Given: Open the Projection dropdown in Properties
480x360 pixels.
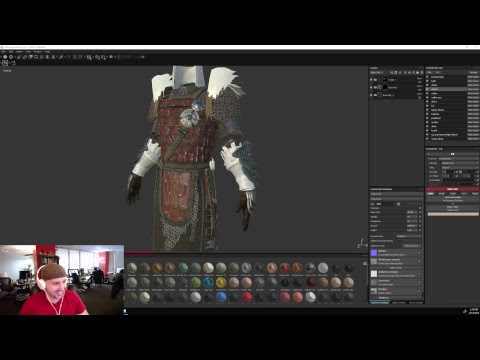Looking at the screenshot, I should click(x=459, y=159).
